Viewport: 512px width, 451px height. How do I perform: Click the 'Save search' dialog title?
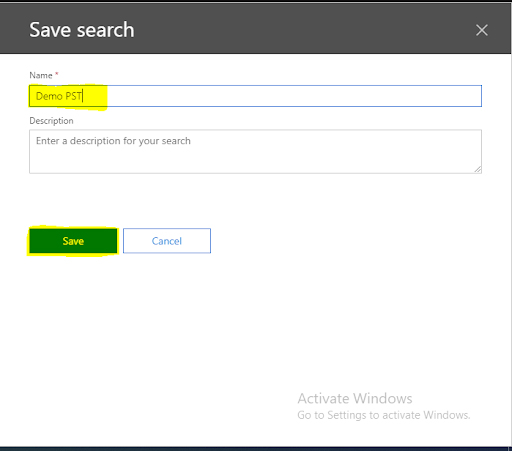pyautogui.click(x=82, y=30)
